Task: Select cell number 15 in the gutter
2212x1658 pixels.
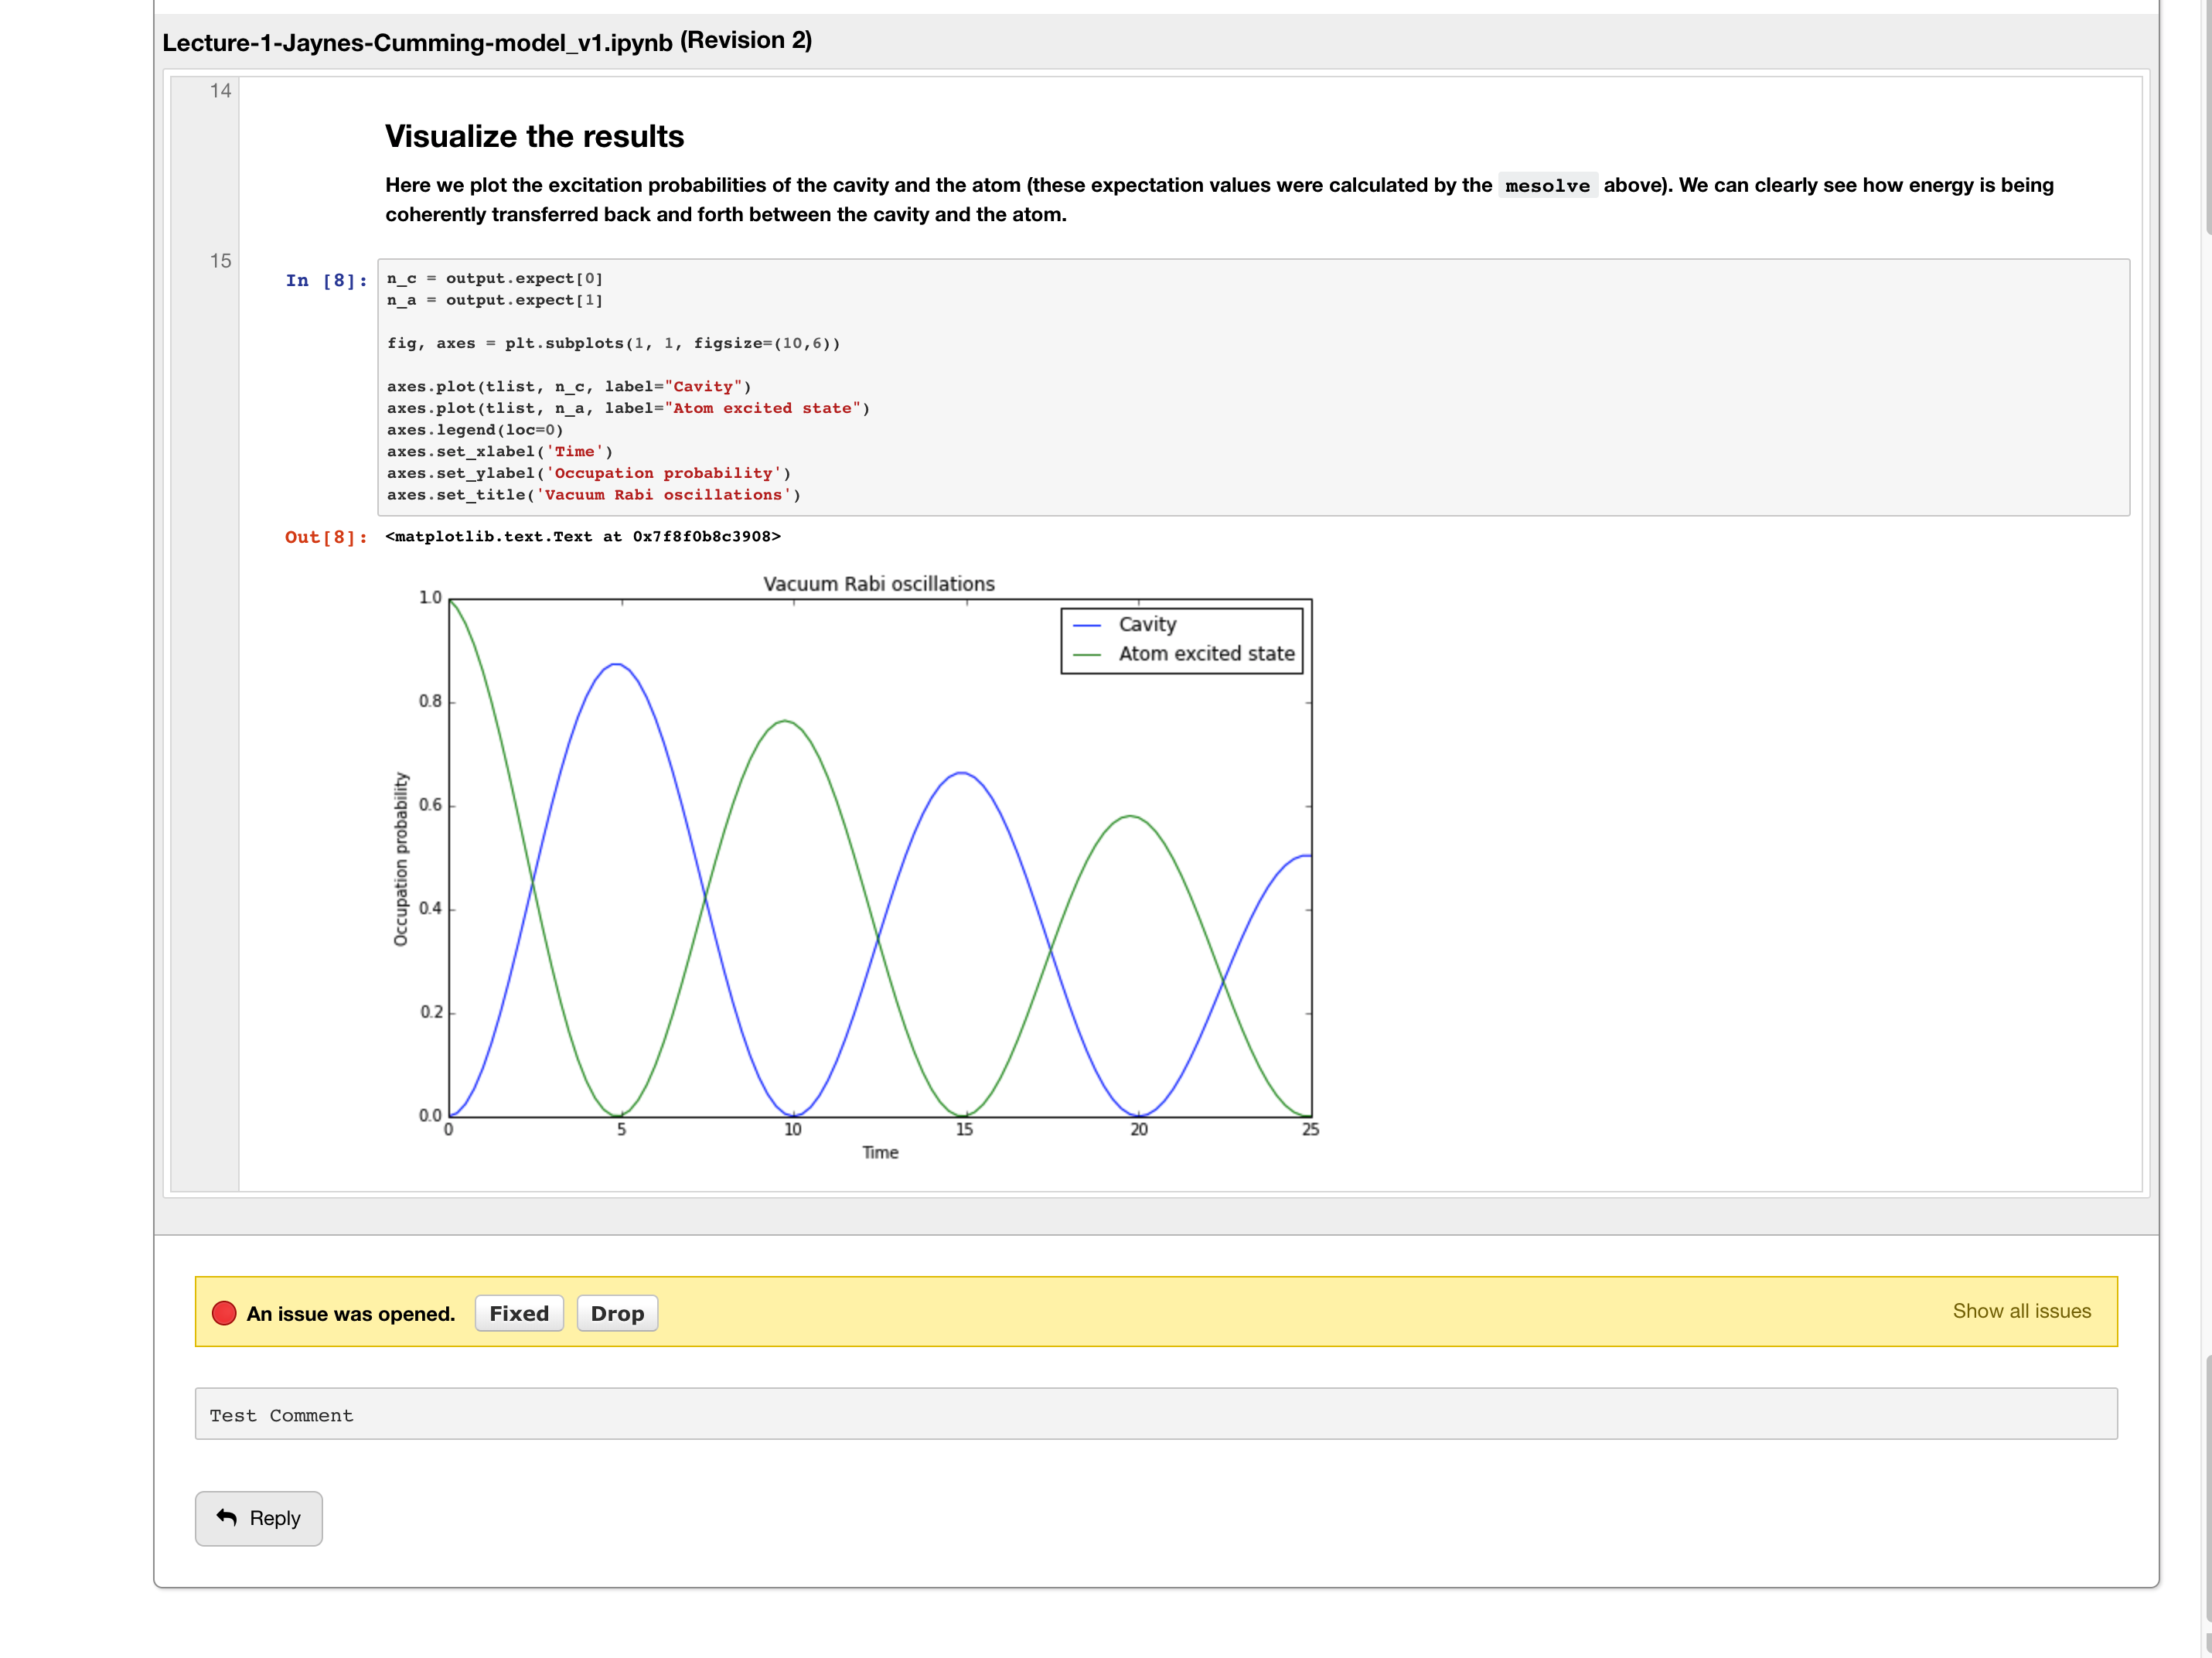Action: 220,261
